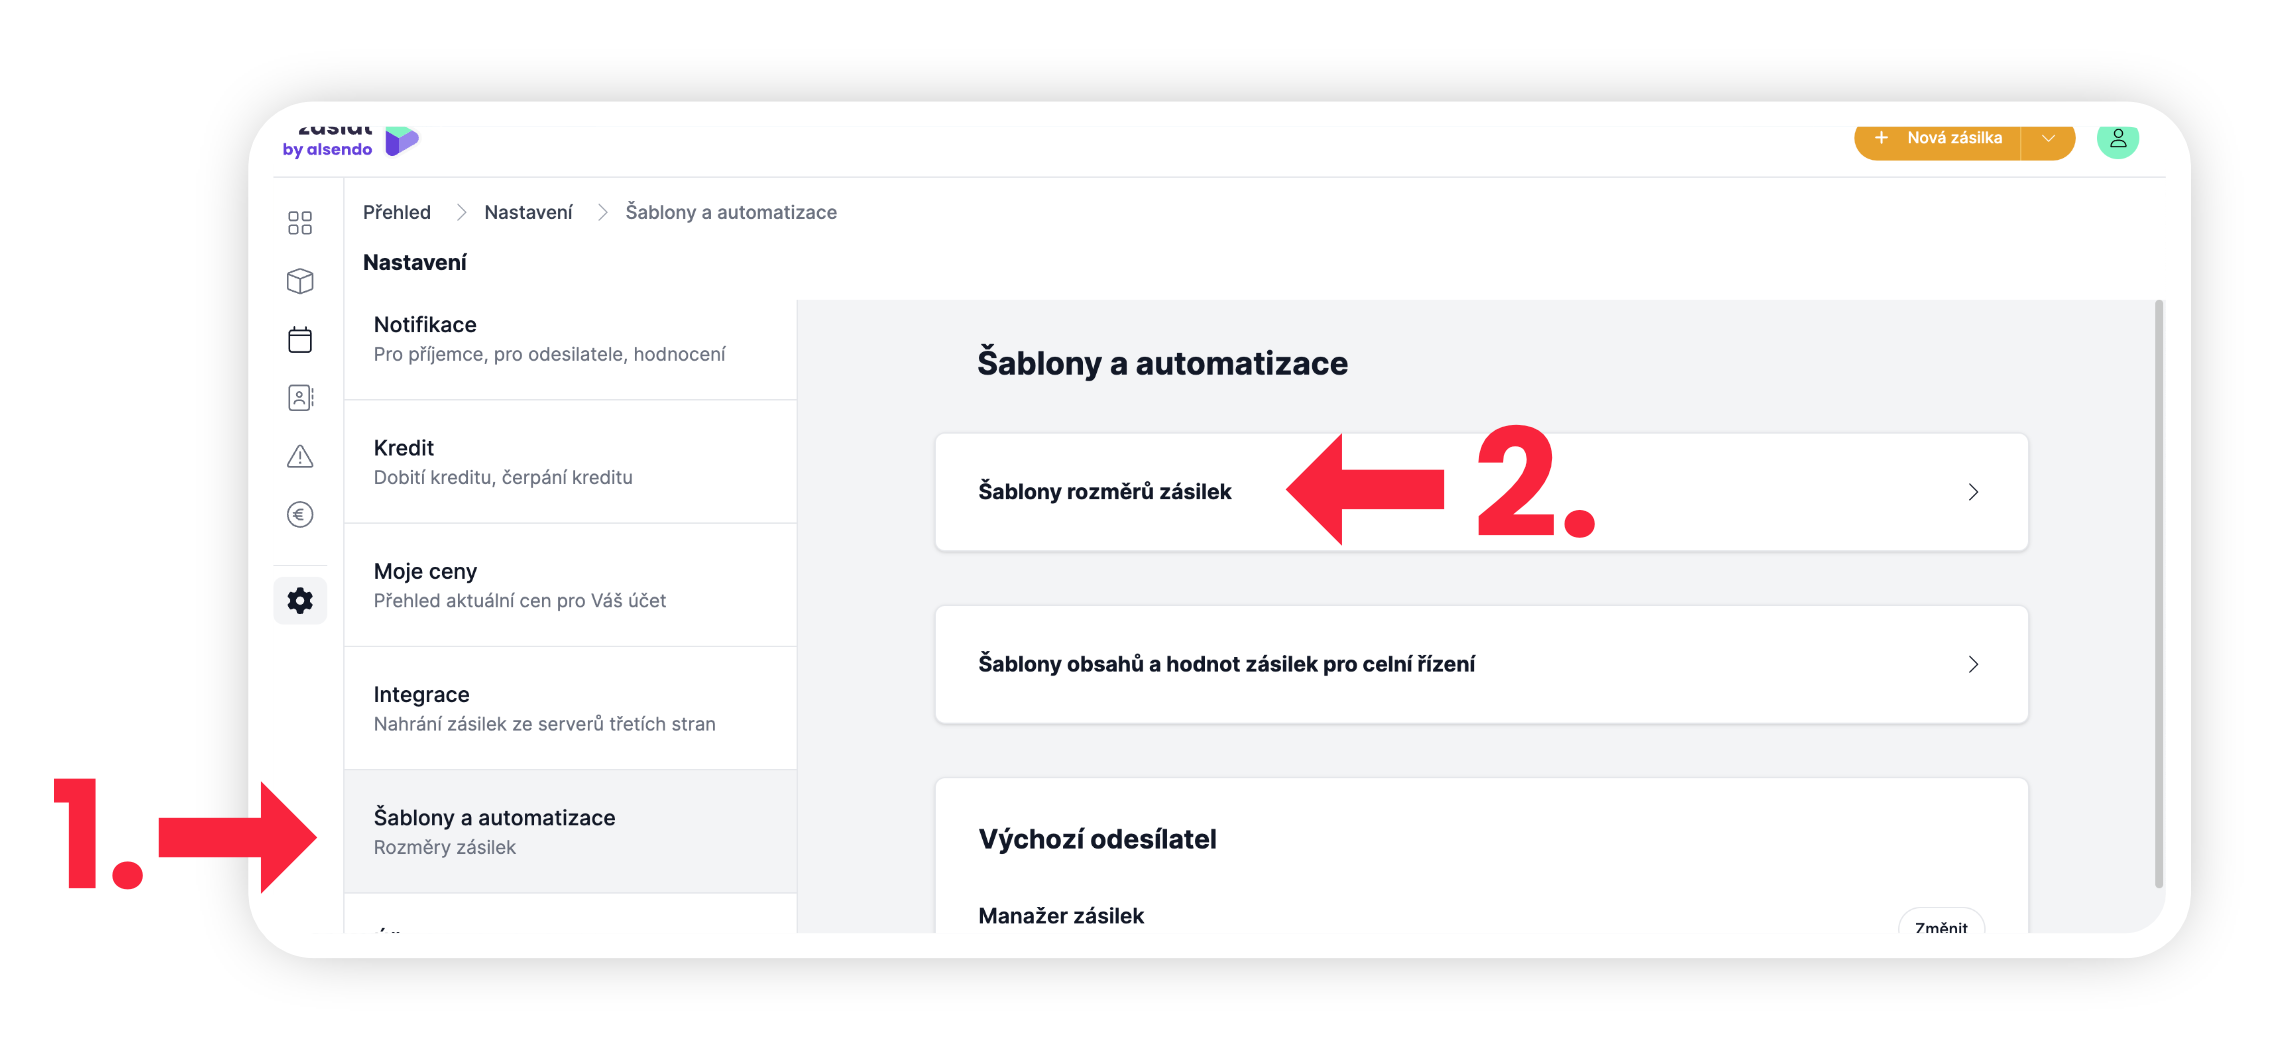The height and width of the screenshot is (1060, 2293).
Task: Select the Notifikace settings section
Action: point(570,339)
